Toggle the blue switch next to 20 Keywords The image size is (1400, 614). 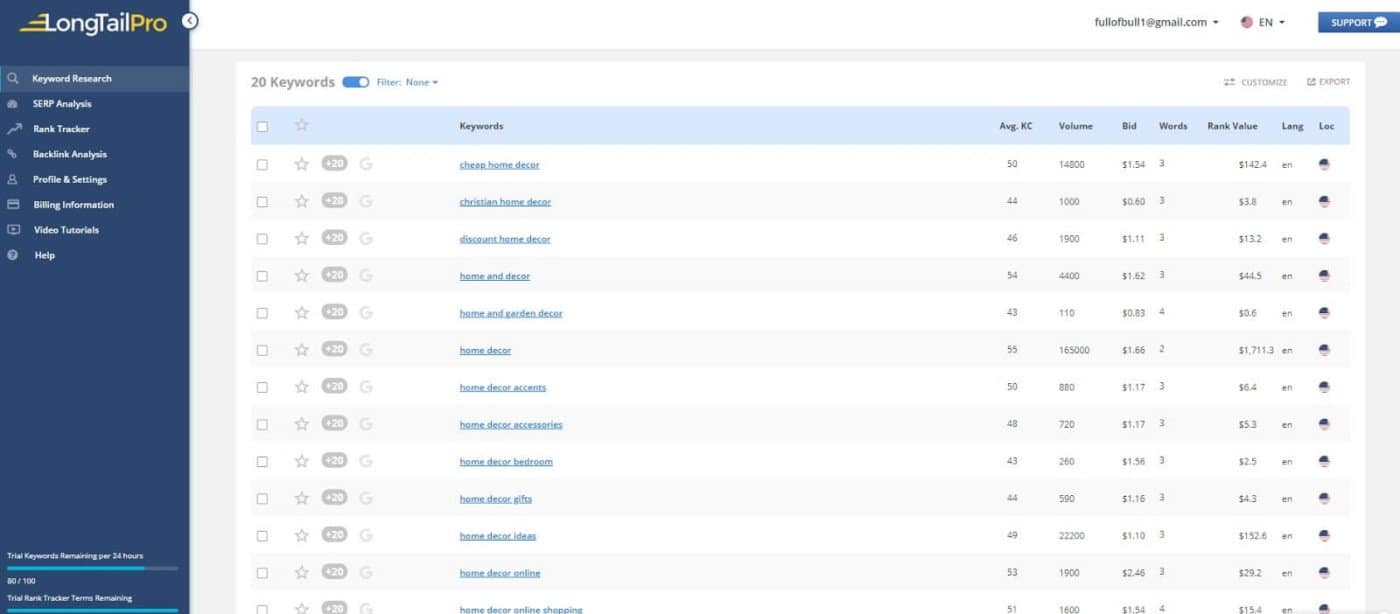coord(355,82)
